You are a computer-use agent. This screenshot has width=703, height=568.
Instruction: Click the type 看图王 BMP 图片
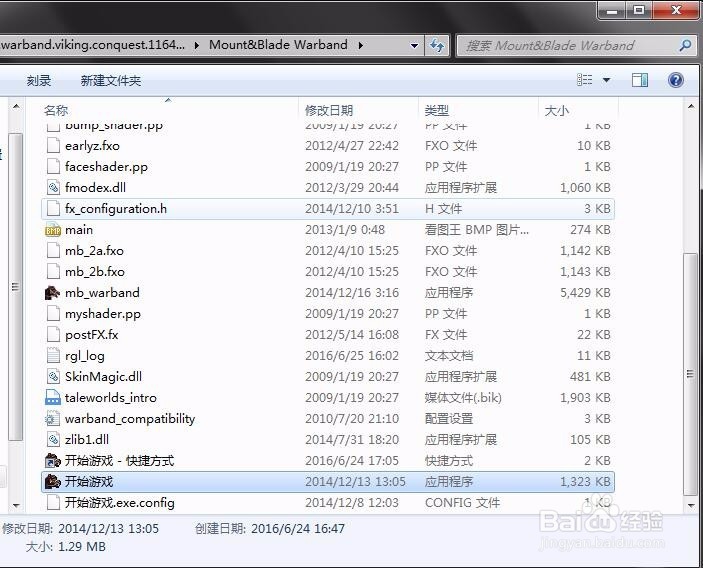coord(477,230)
